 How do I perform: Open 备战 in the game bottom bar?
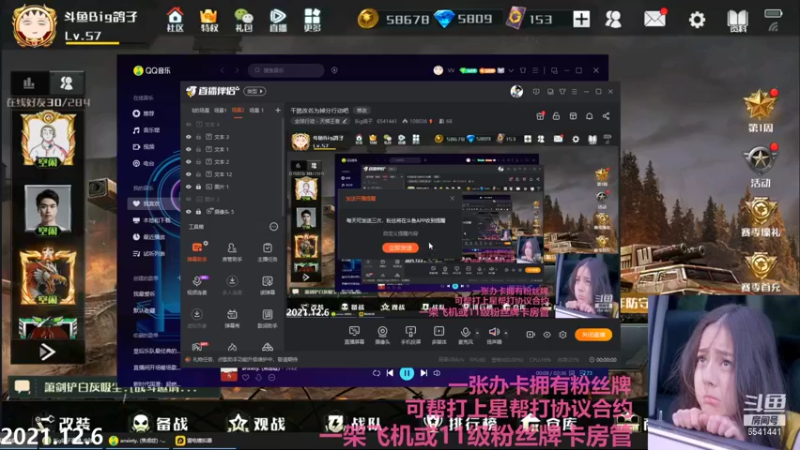pyautogui.click(x=160, y=423)
